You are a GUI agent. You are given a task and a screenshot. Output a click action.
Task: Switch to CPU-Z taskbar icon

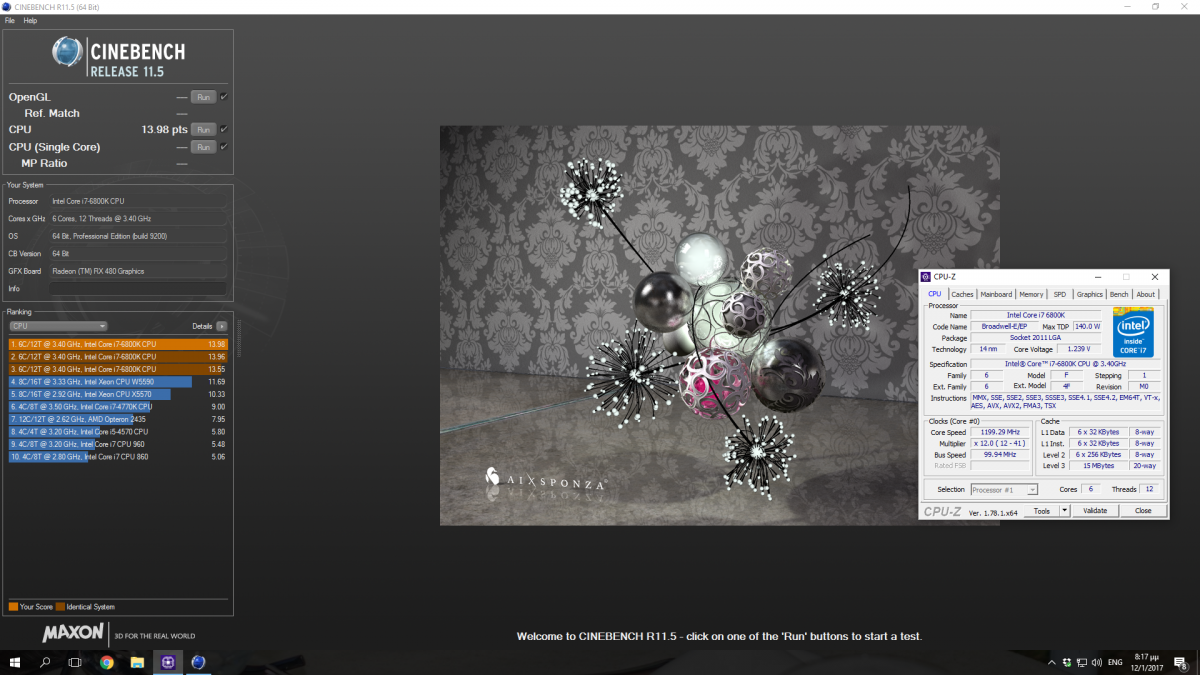coord(167,662)
